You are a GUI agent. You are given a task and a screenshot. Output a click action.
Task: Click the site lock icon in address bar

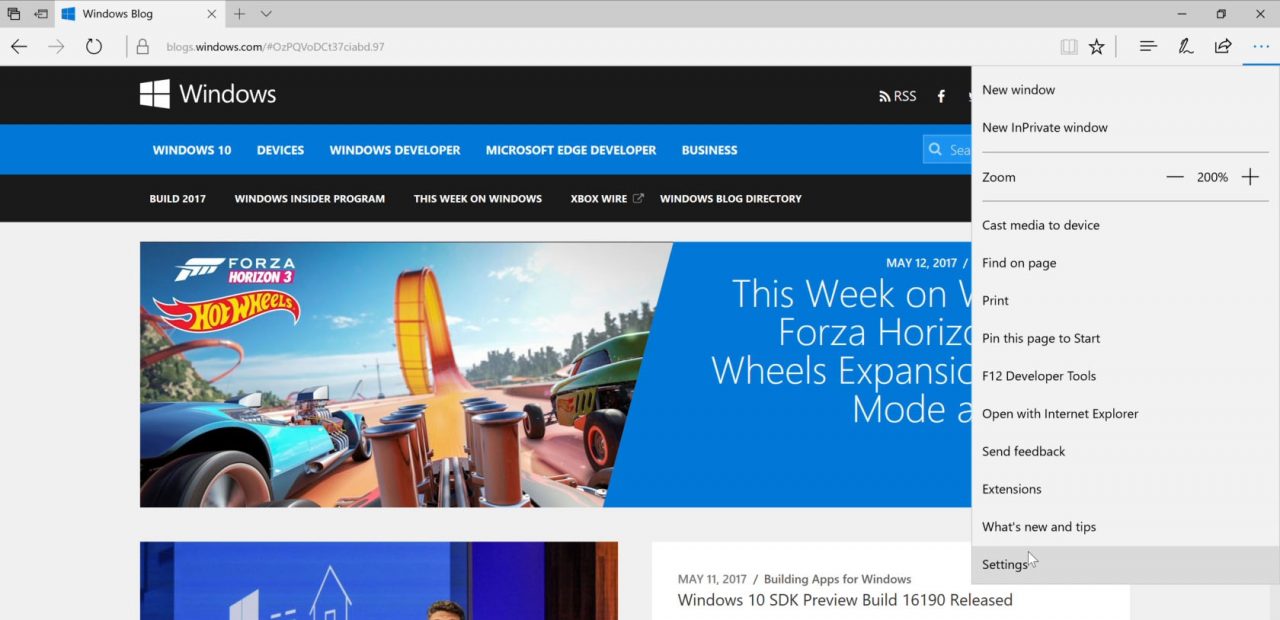[x=143, y=46]
